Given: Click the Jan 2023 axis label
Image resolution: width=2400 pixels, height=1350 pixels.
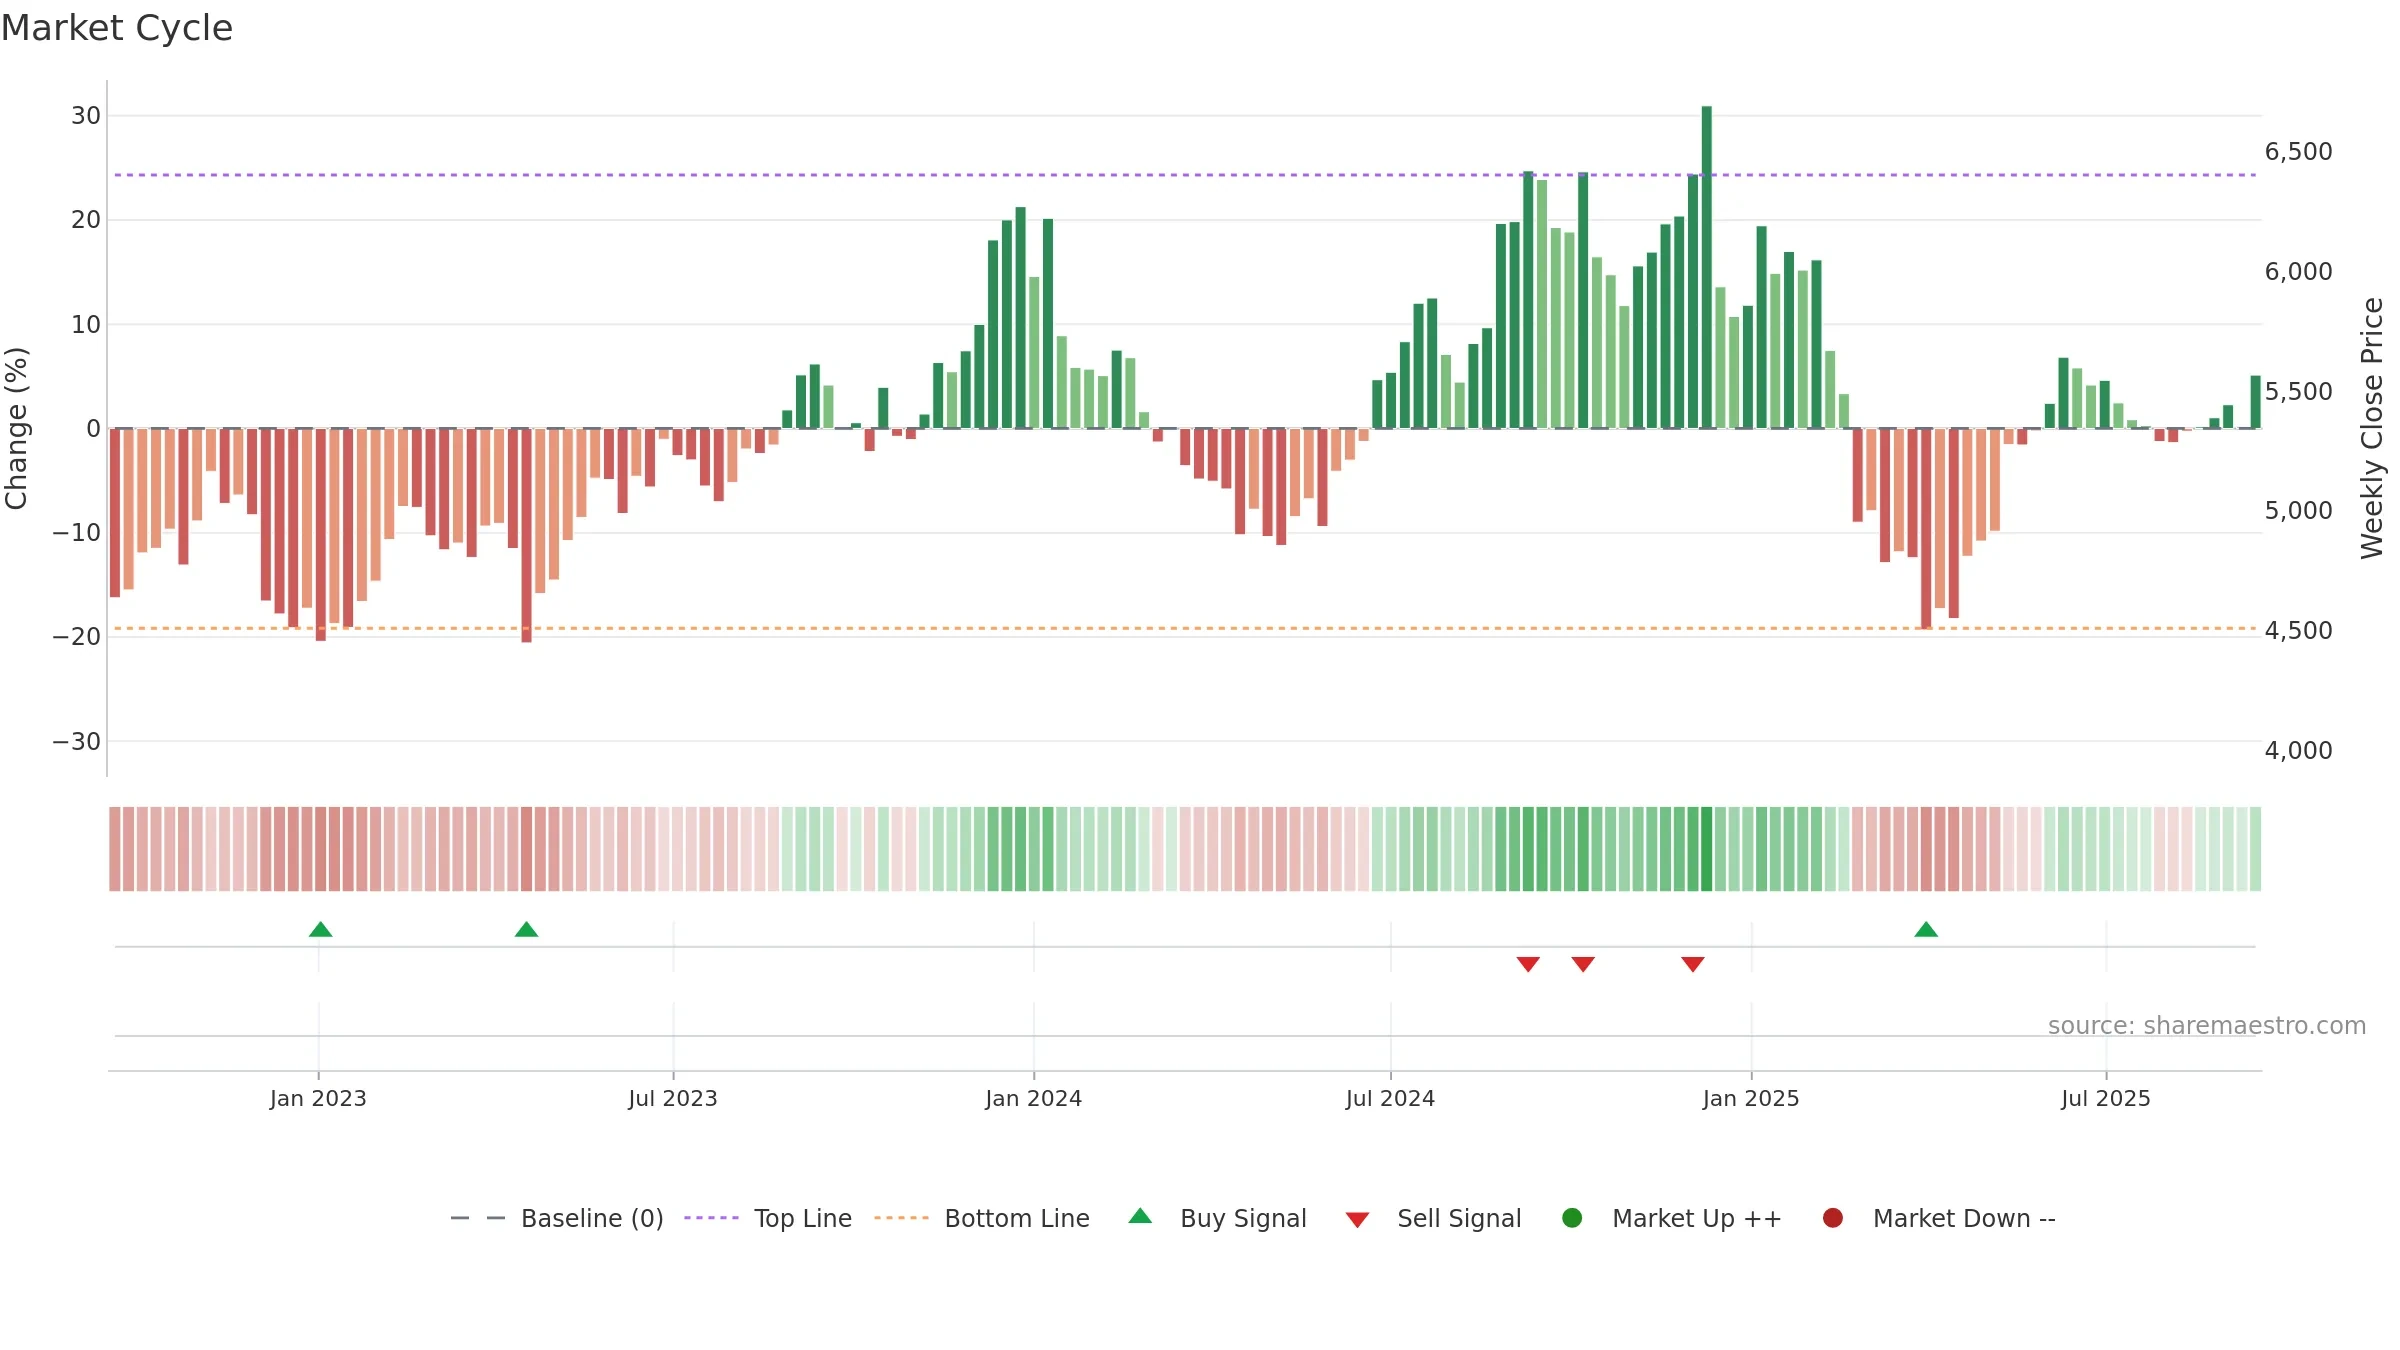Looking at the screenshot, I should coord(318,1098).
